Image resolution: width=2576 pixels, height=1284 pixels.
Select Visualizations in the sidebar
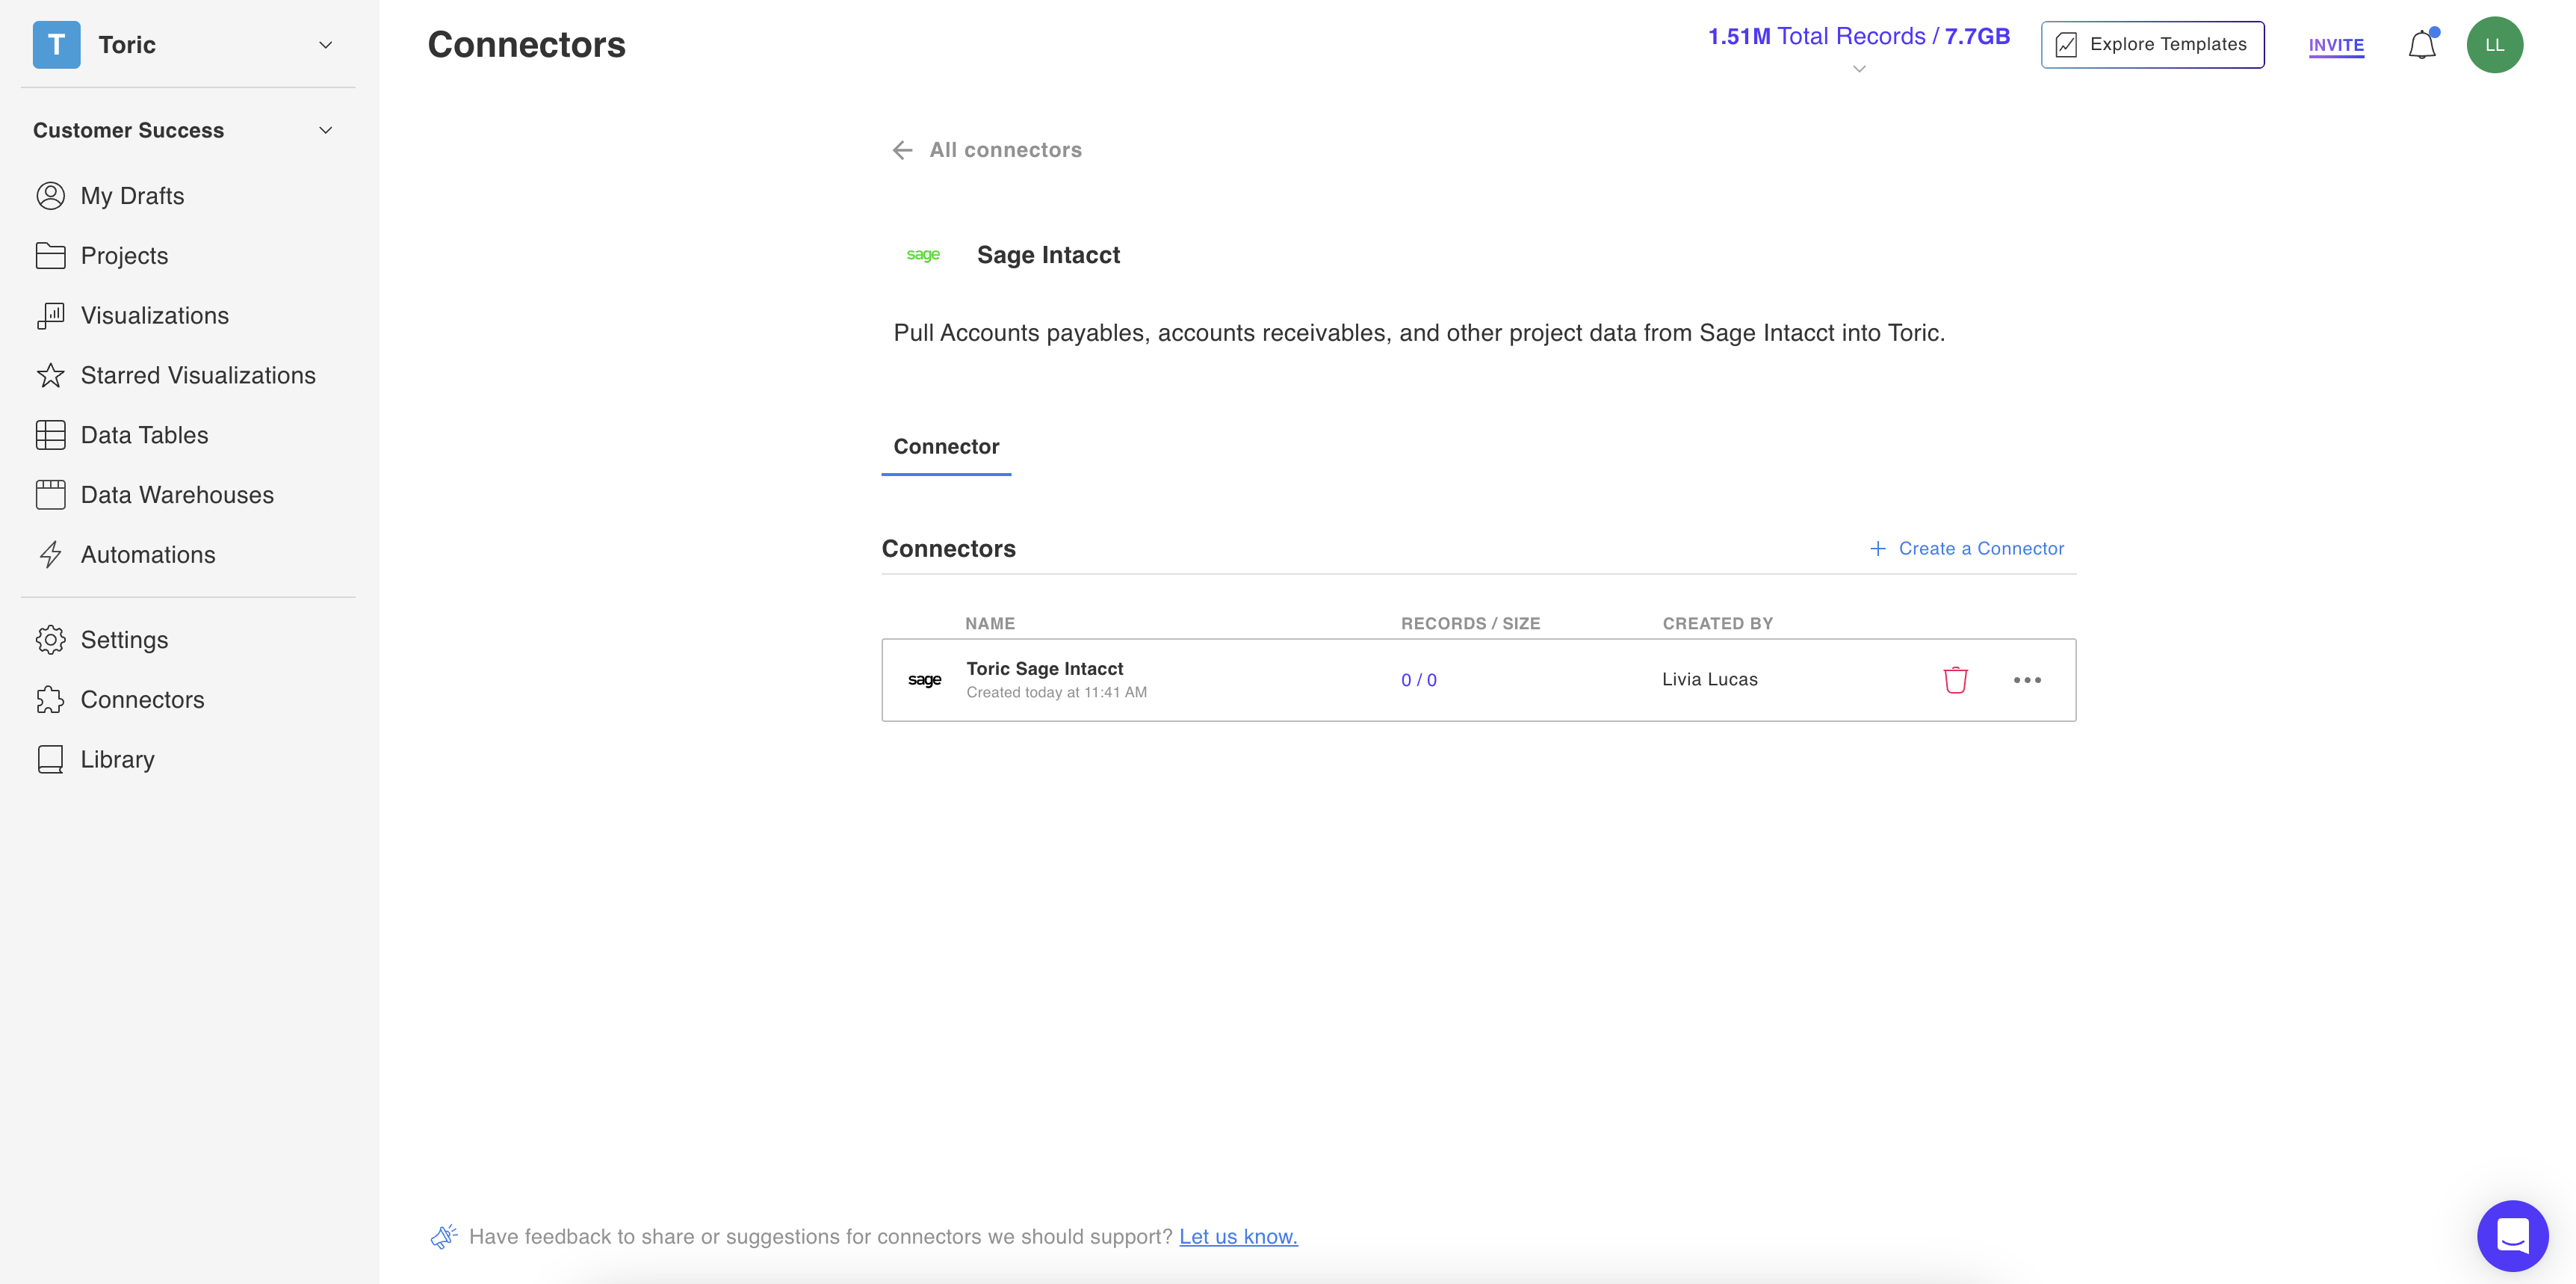155,316
